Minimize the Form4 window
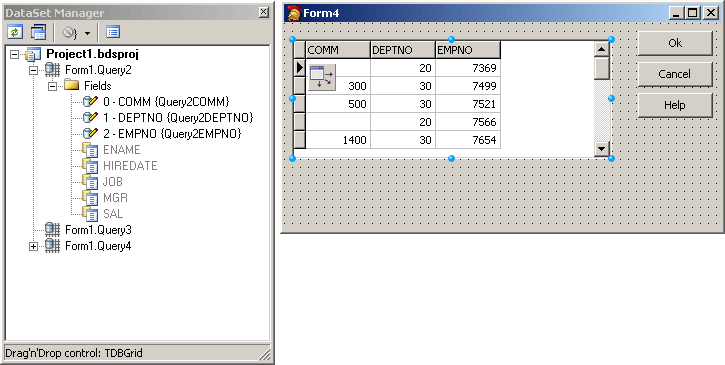Screen dimensions: 725x365 tap(677, 13)
